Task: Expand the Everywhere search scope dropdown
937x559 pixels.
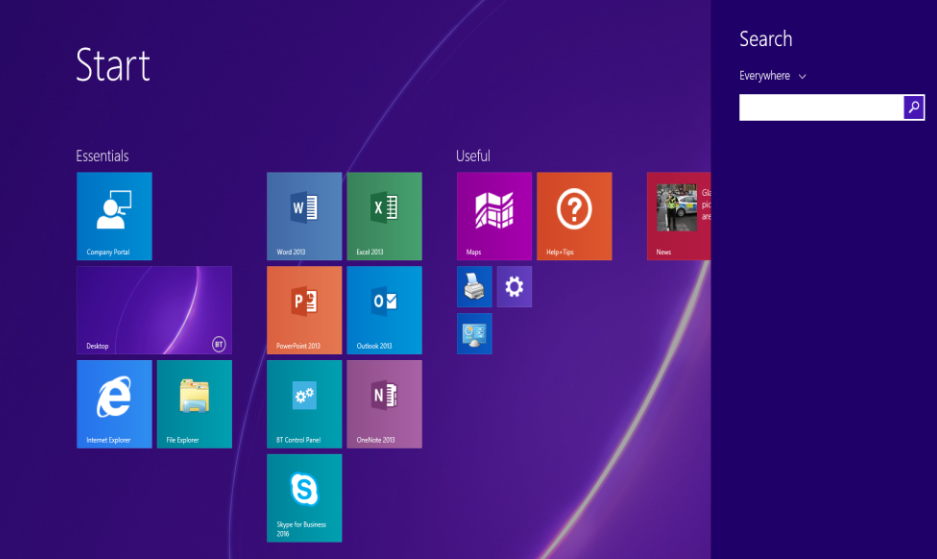Action: [x=772, y=76]
